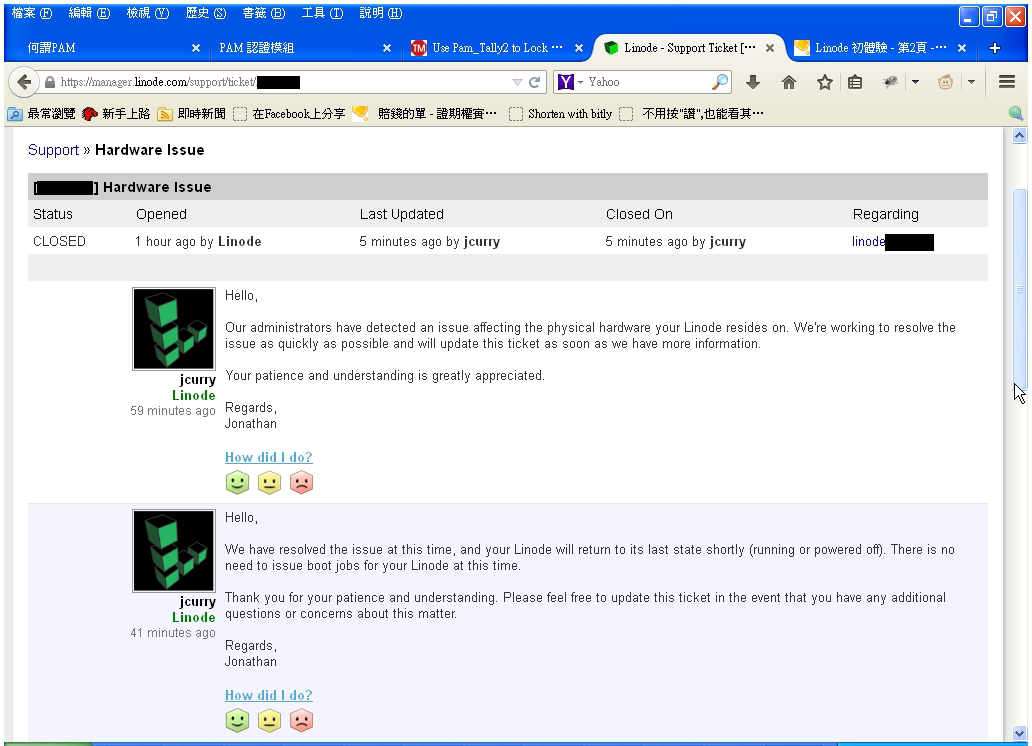Click the vertical scrollbar thumb
Image resolution: width=1032 pixels, height=746 pixels.
(x=1019, y=290)
